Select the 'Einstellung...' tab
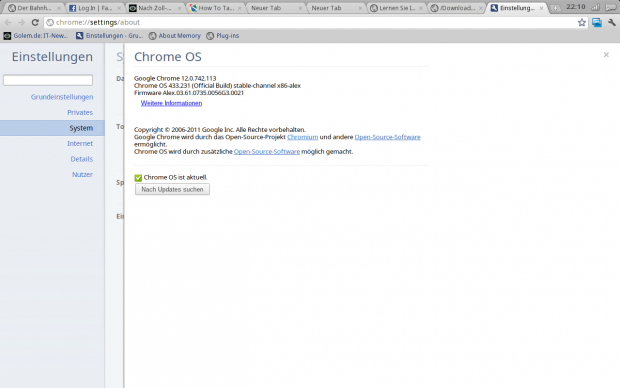The height and width of the screenshot is (388, 620). 517,8
